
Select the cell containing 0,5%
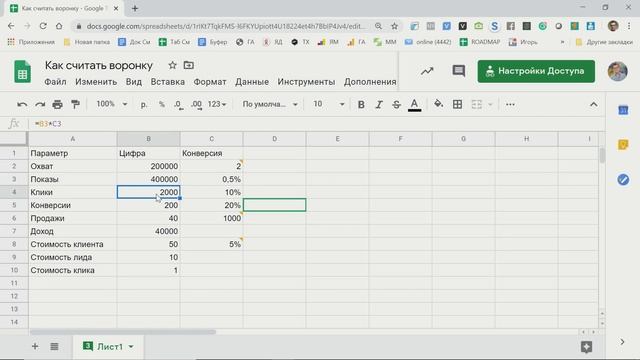tap(211, 179)
